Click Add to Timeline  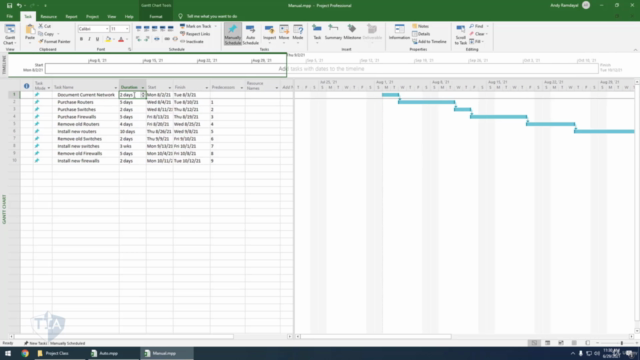[429, 42]
